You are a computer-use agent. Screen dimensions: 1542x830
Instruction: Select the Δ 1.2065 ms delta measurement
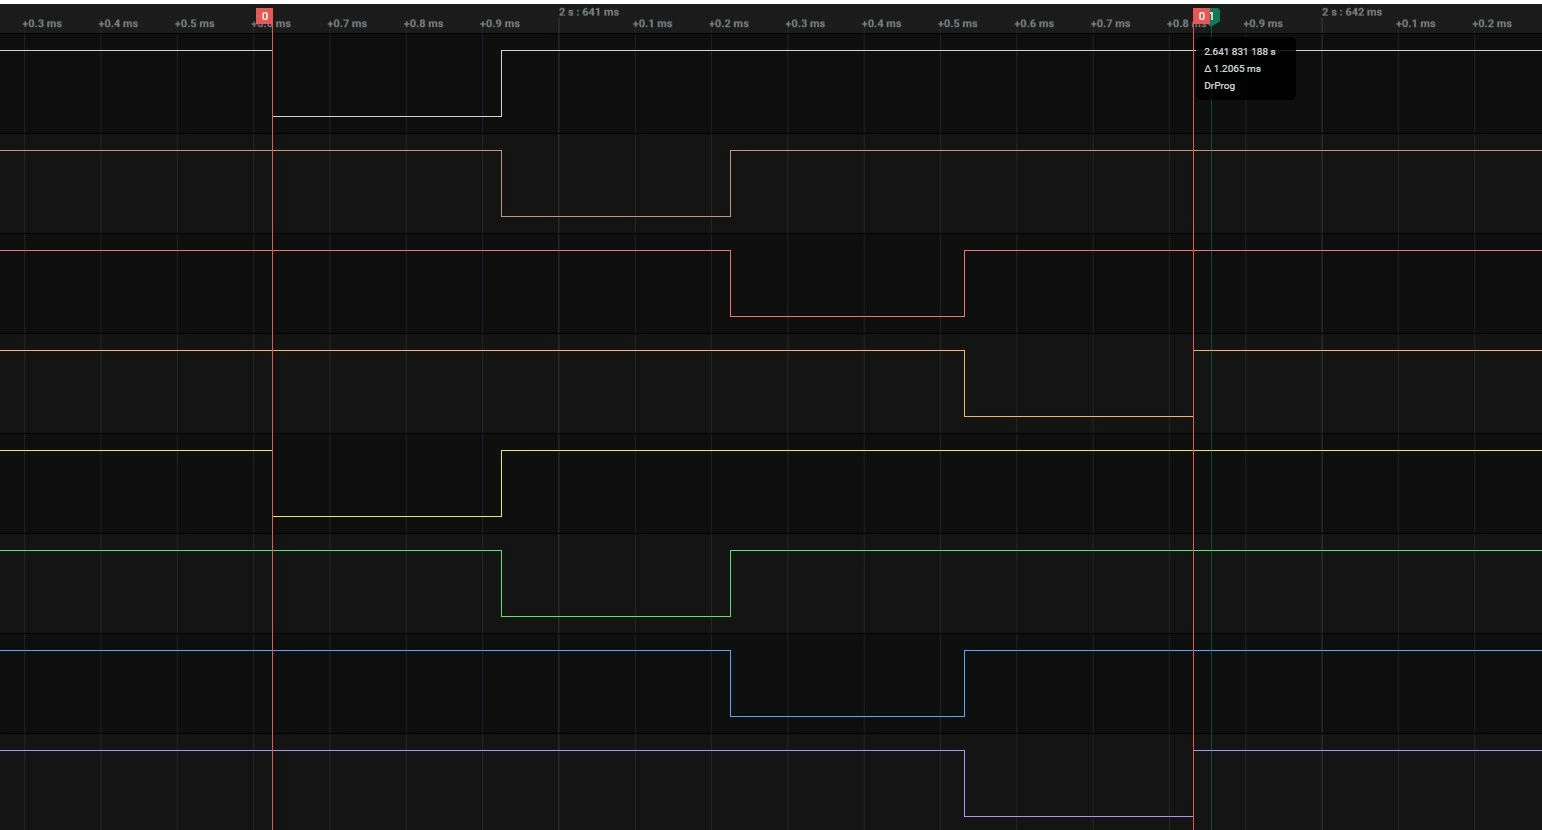point(1232,69)
